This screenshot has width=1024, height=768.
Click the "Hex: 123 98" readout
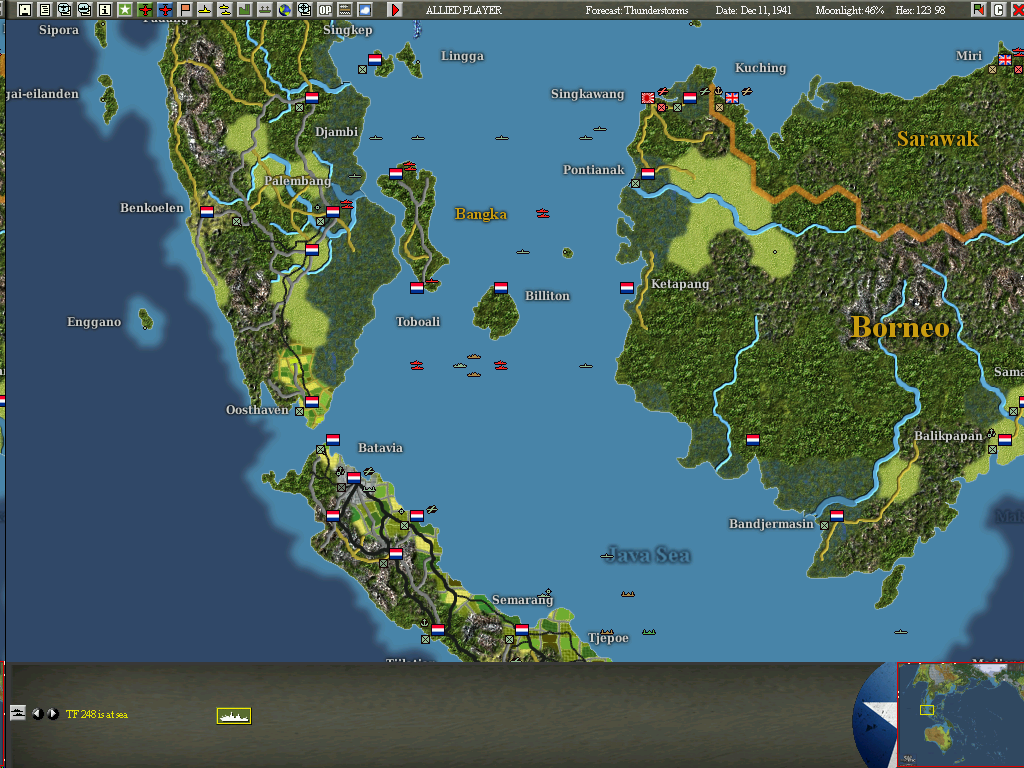coord(921,10)
